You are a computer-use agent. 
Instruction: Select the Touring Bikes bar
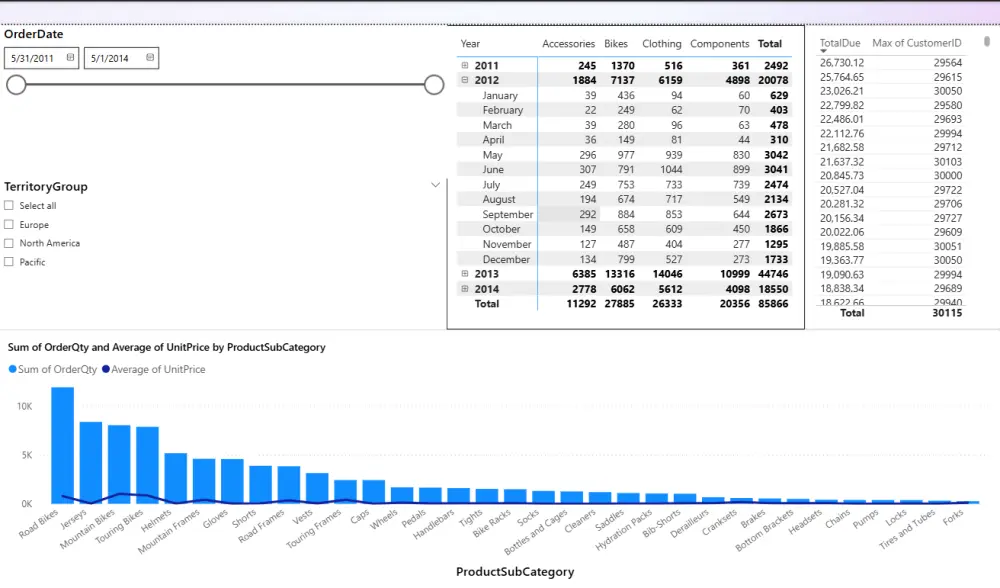(147, 465)
